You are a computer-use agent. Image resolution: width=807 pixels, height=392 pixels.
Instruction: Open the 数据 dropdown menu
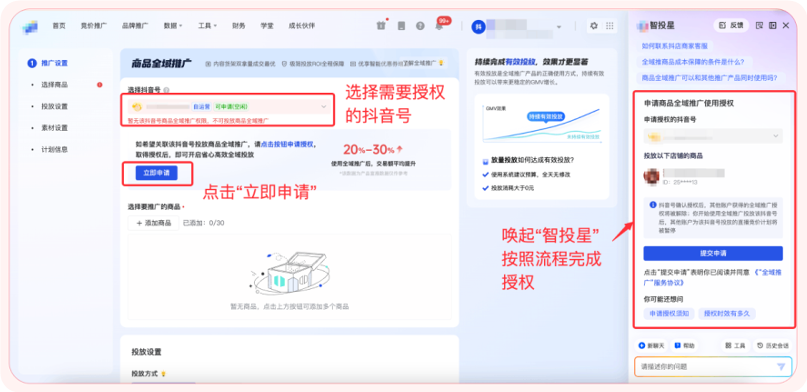173,26
